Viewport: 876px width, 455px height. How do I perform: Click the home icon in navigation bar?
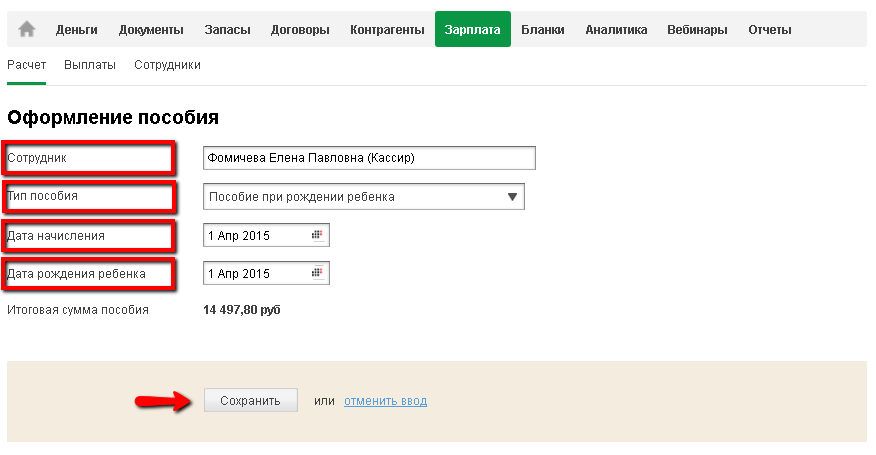pyautogui.click(x=27, y=29)
